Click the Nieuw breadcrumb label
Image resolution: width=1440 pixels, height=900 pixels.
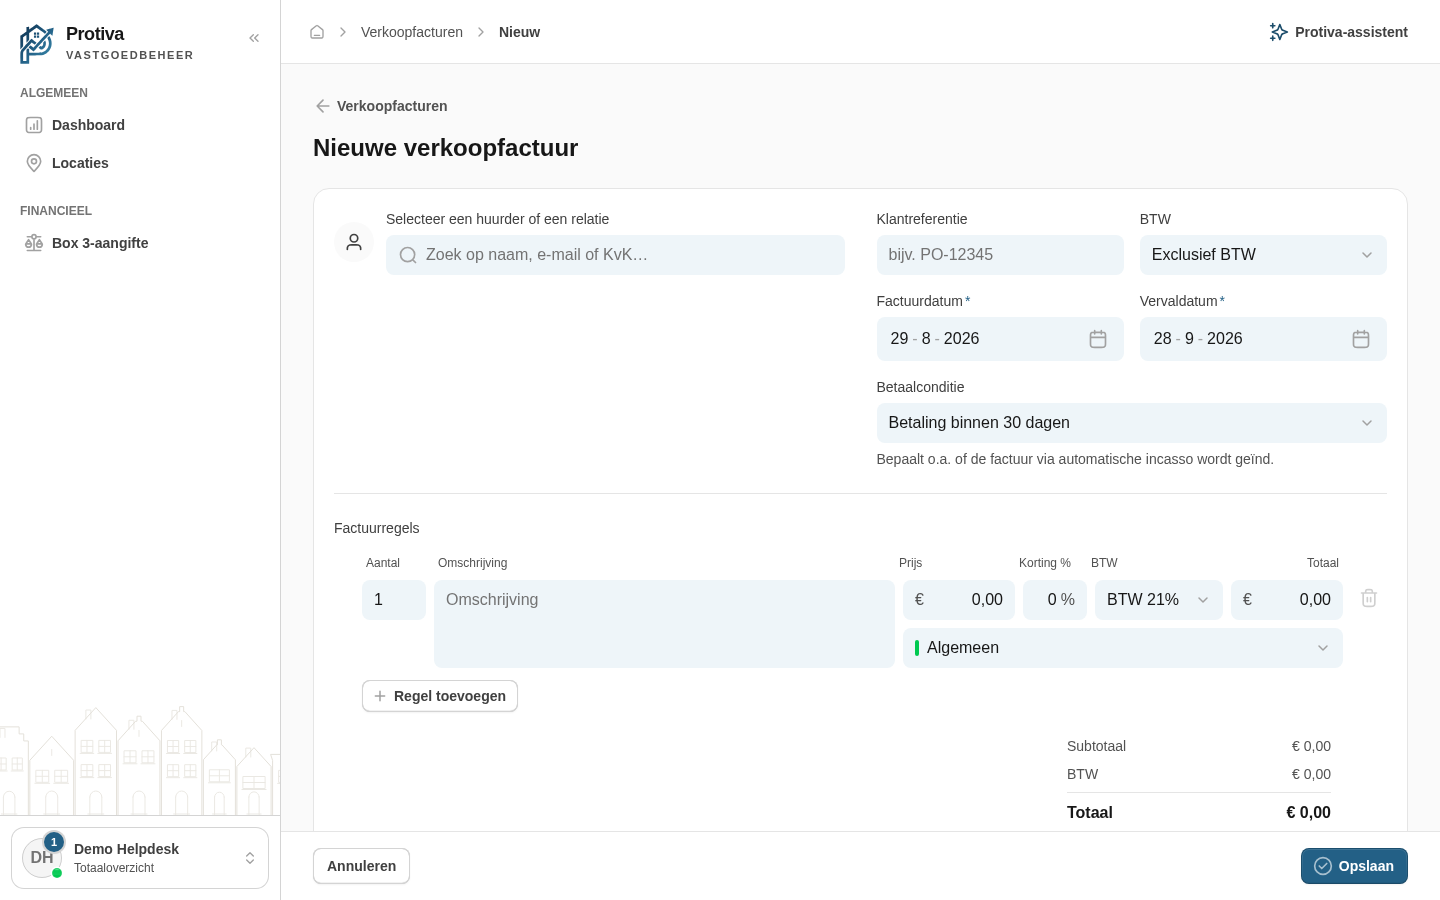point(519,32)
